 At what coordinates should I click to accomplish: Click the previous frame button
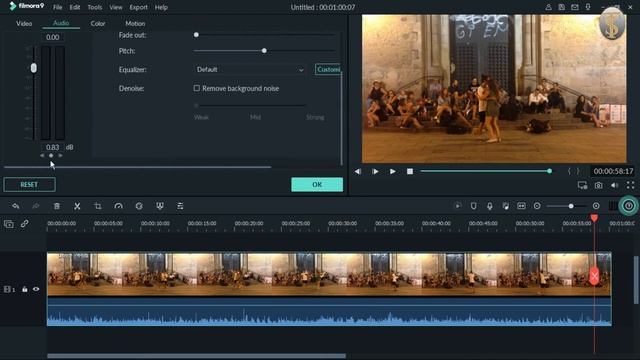358,171
